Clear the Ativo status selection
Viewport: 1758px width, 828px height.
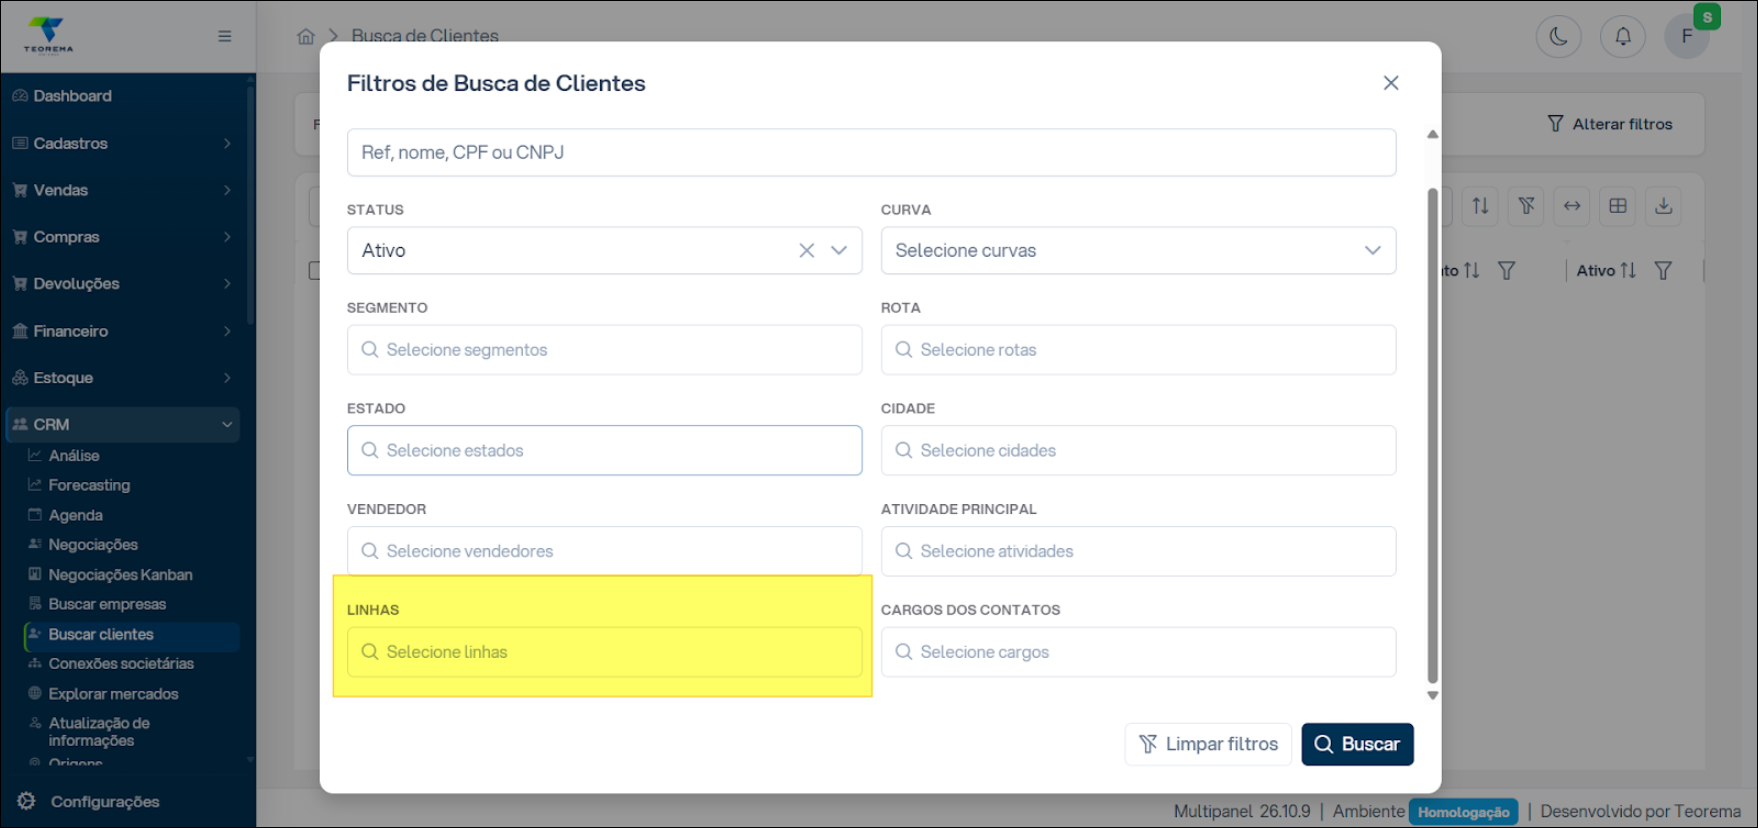tap(806, 251)
